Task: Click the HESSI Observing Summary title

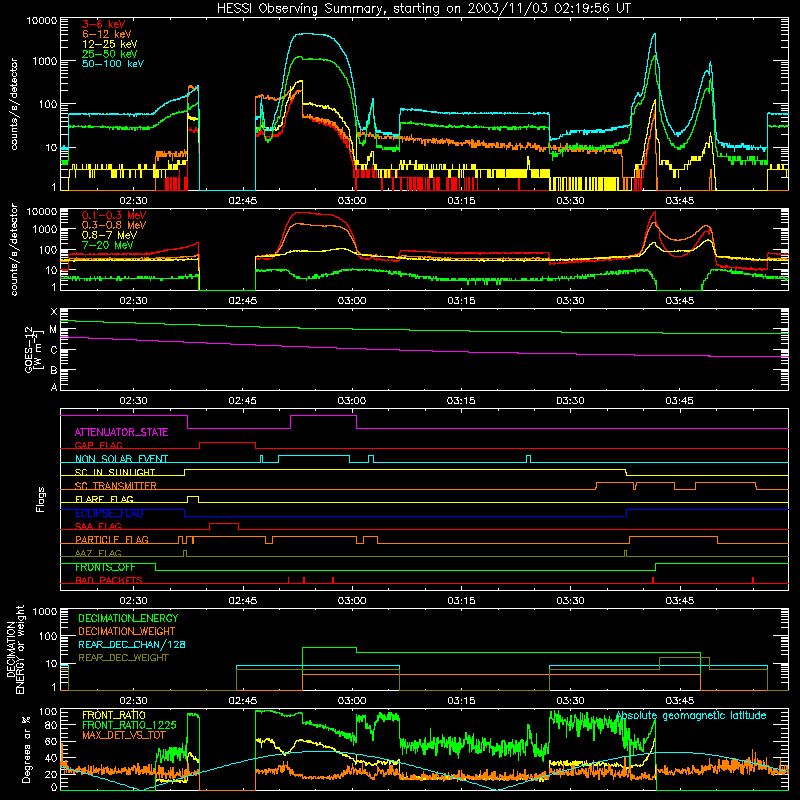Action: click(424, 9)
